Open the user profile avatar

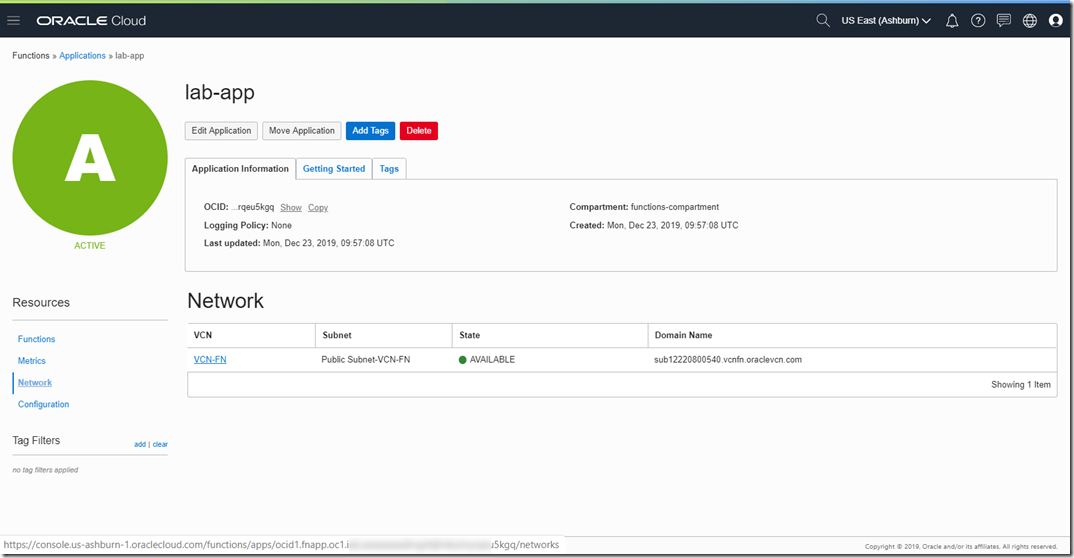click(1056, 21)
